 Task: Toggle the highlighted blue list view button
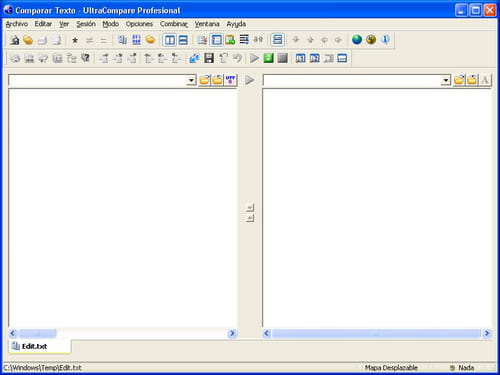[216, 40]
